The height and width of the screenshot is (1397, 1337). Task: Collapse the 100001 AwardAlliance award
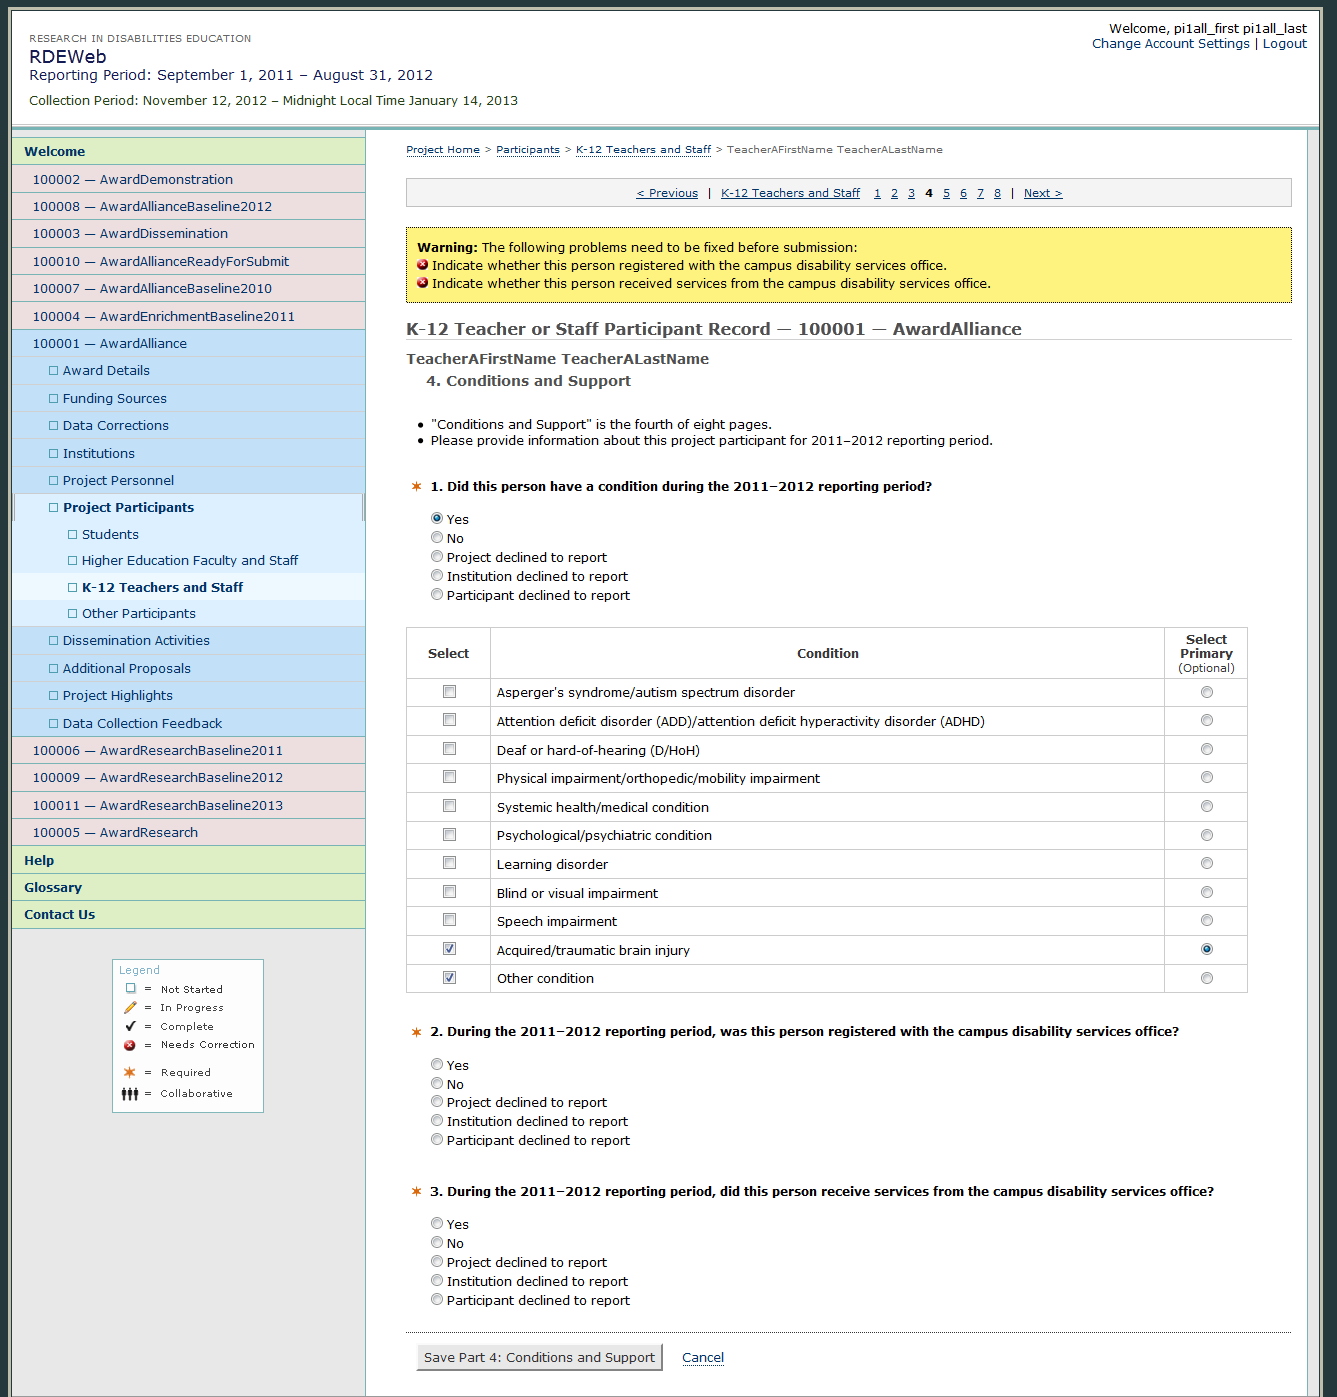pos(109,344)
